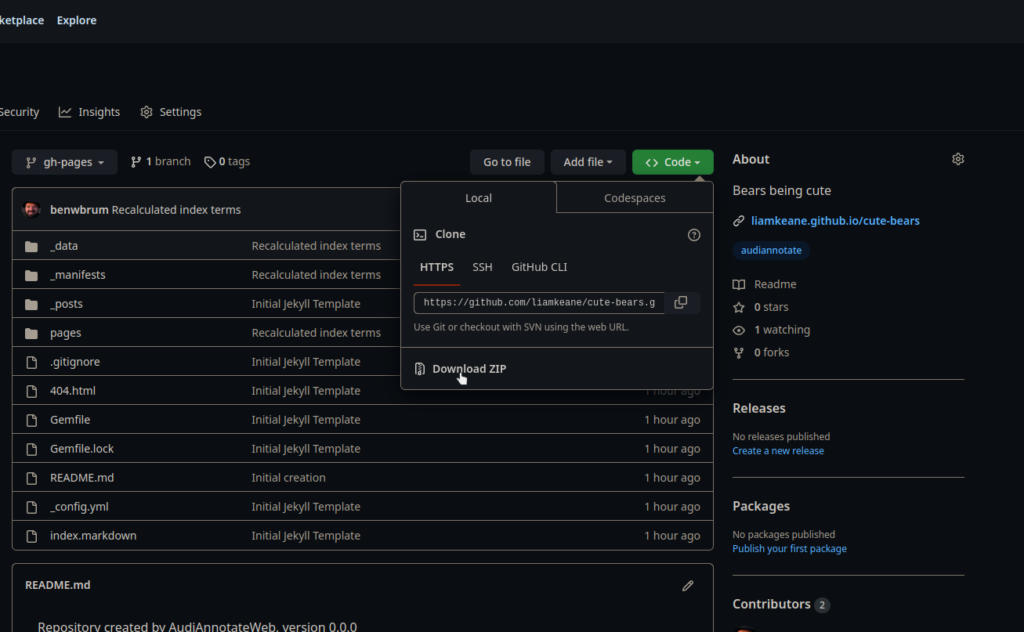Click the file icon beside _config.yml
The width and height of the screenshot is (1024, 632).
point(31,507)
